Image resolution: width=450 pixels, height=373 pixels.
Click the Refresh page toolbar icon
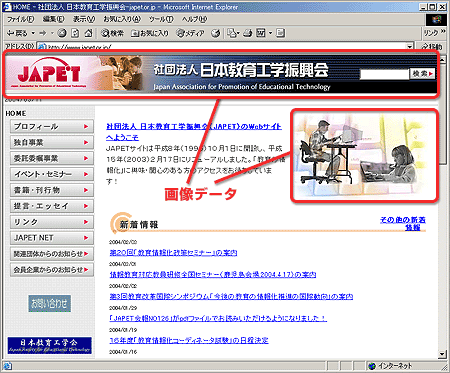point(75,33)
